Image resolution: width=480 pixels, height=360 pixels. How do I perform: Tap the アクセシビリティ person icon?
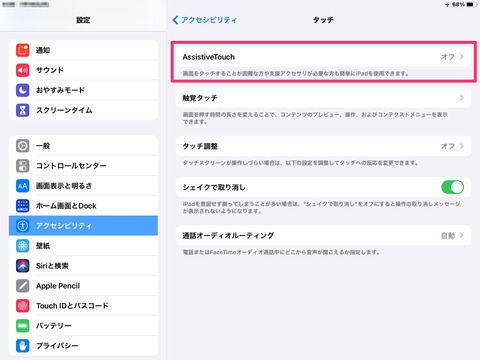23,226
